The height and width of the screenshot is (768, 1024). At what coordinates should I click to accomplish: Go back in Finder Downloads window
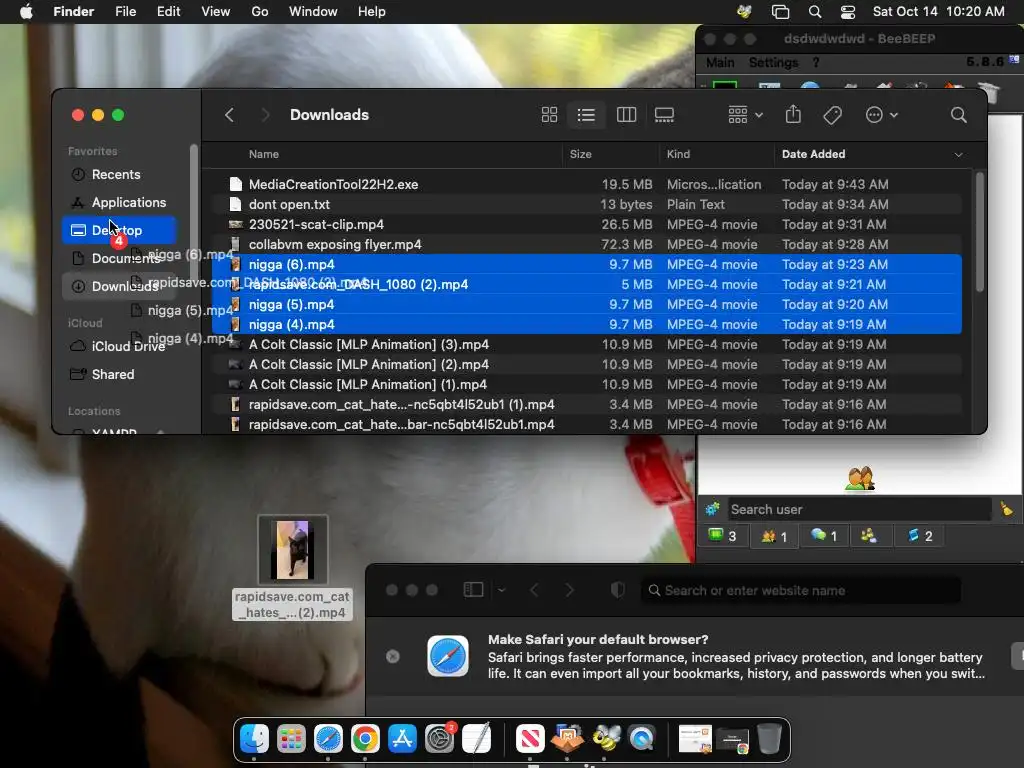pos(229,115)
